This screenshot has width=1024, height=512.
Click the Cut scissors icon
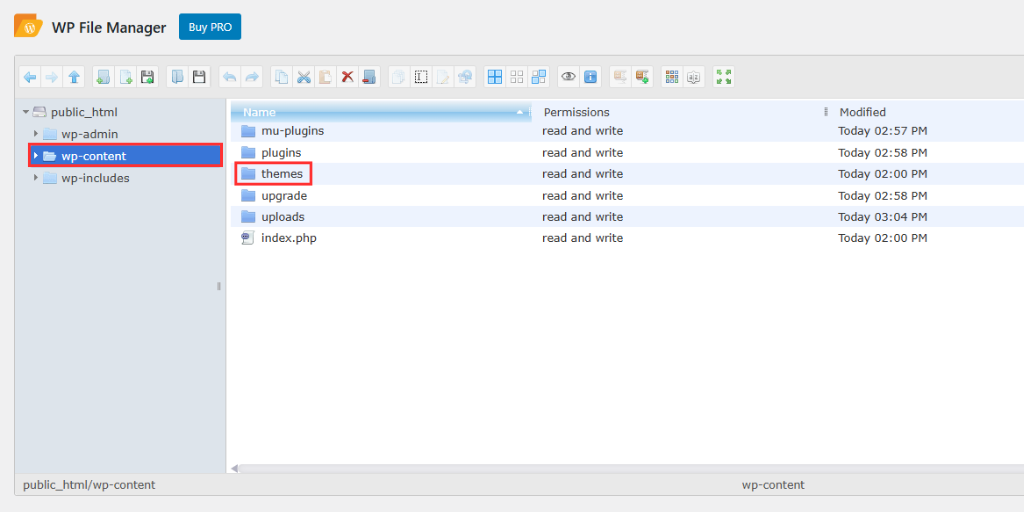point(304,77)
